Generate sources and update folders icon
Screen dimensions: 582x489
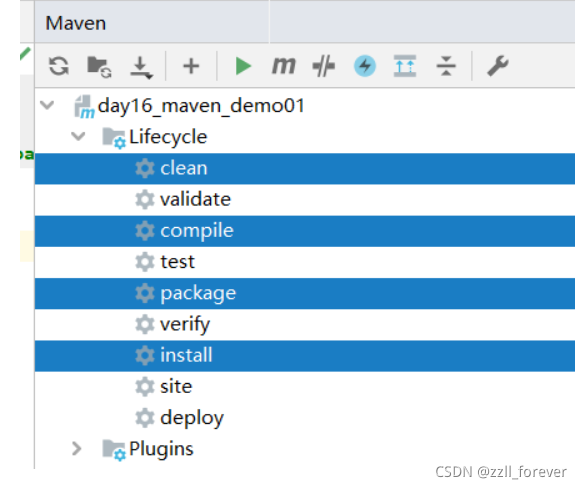click(x=99, y=67)
